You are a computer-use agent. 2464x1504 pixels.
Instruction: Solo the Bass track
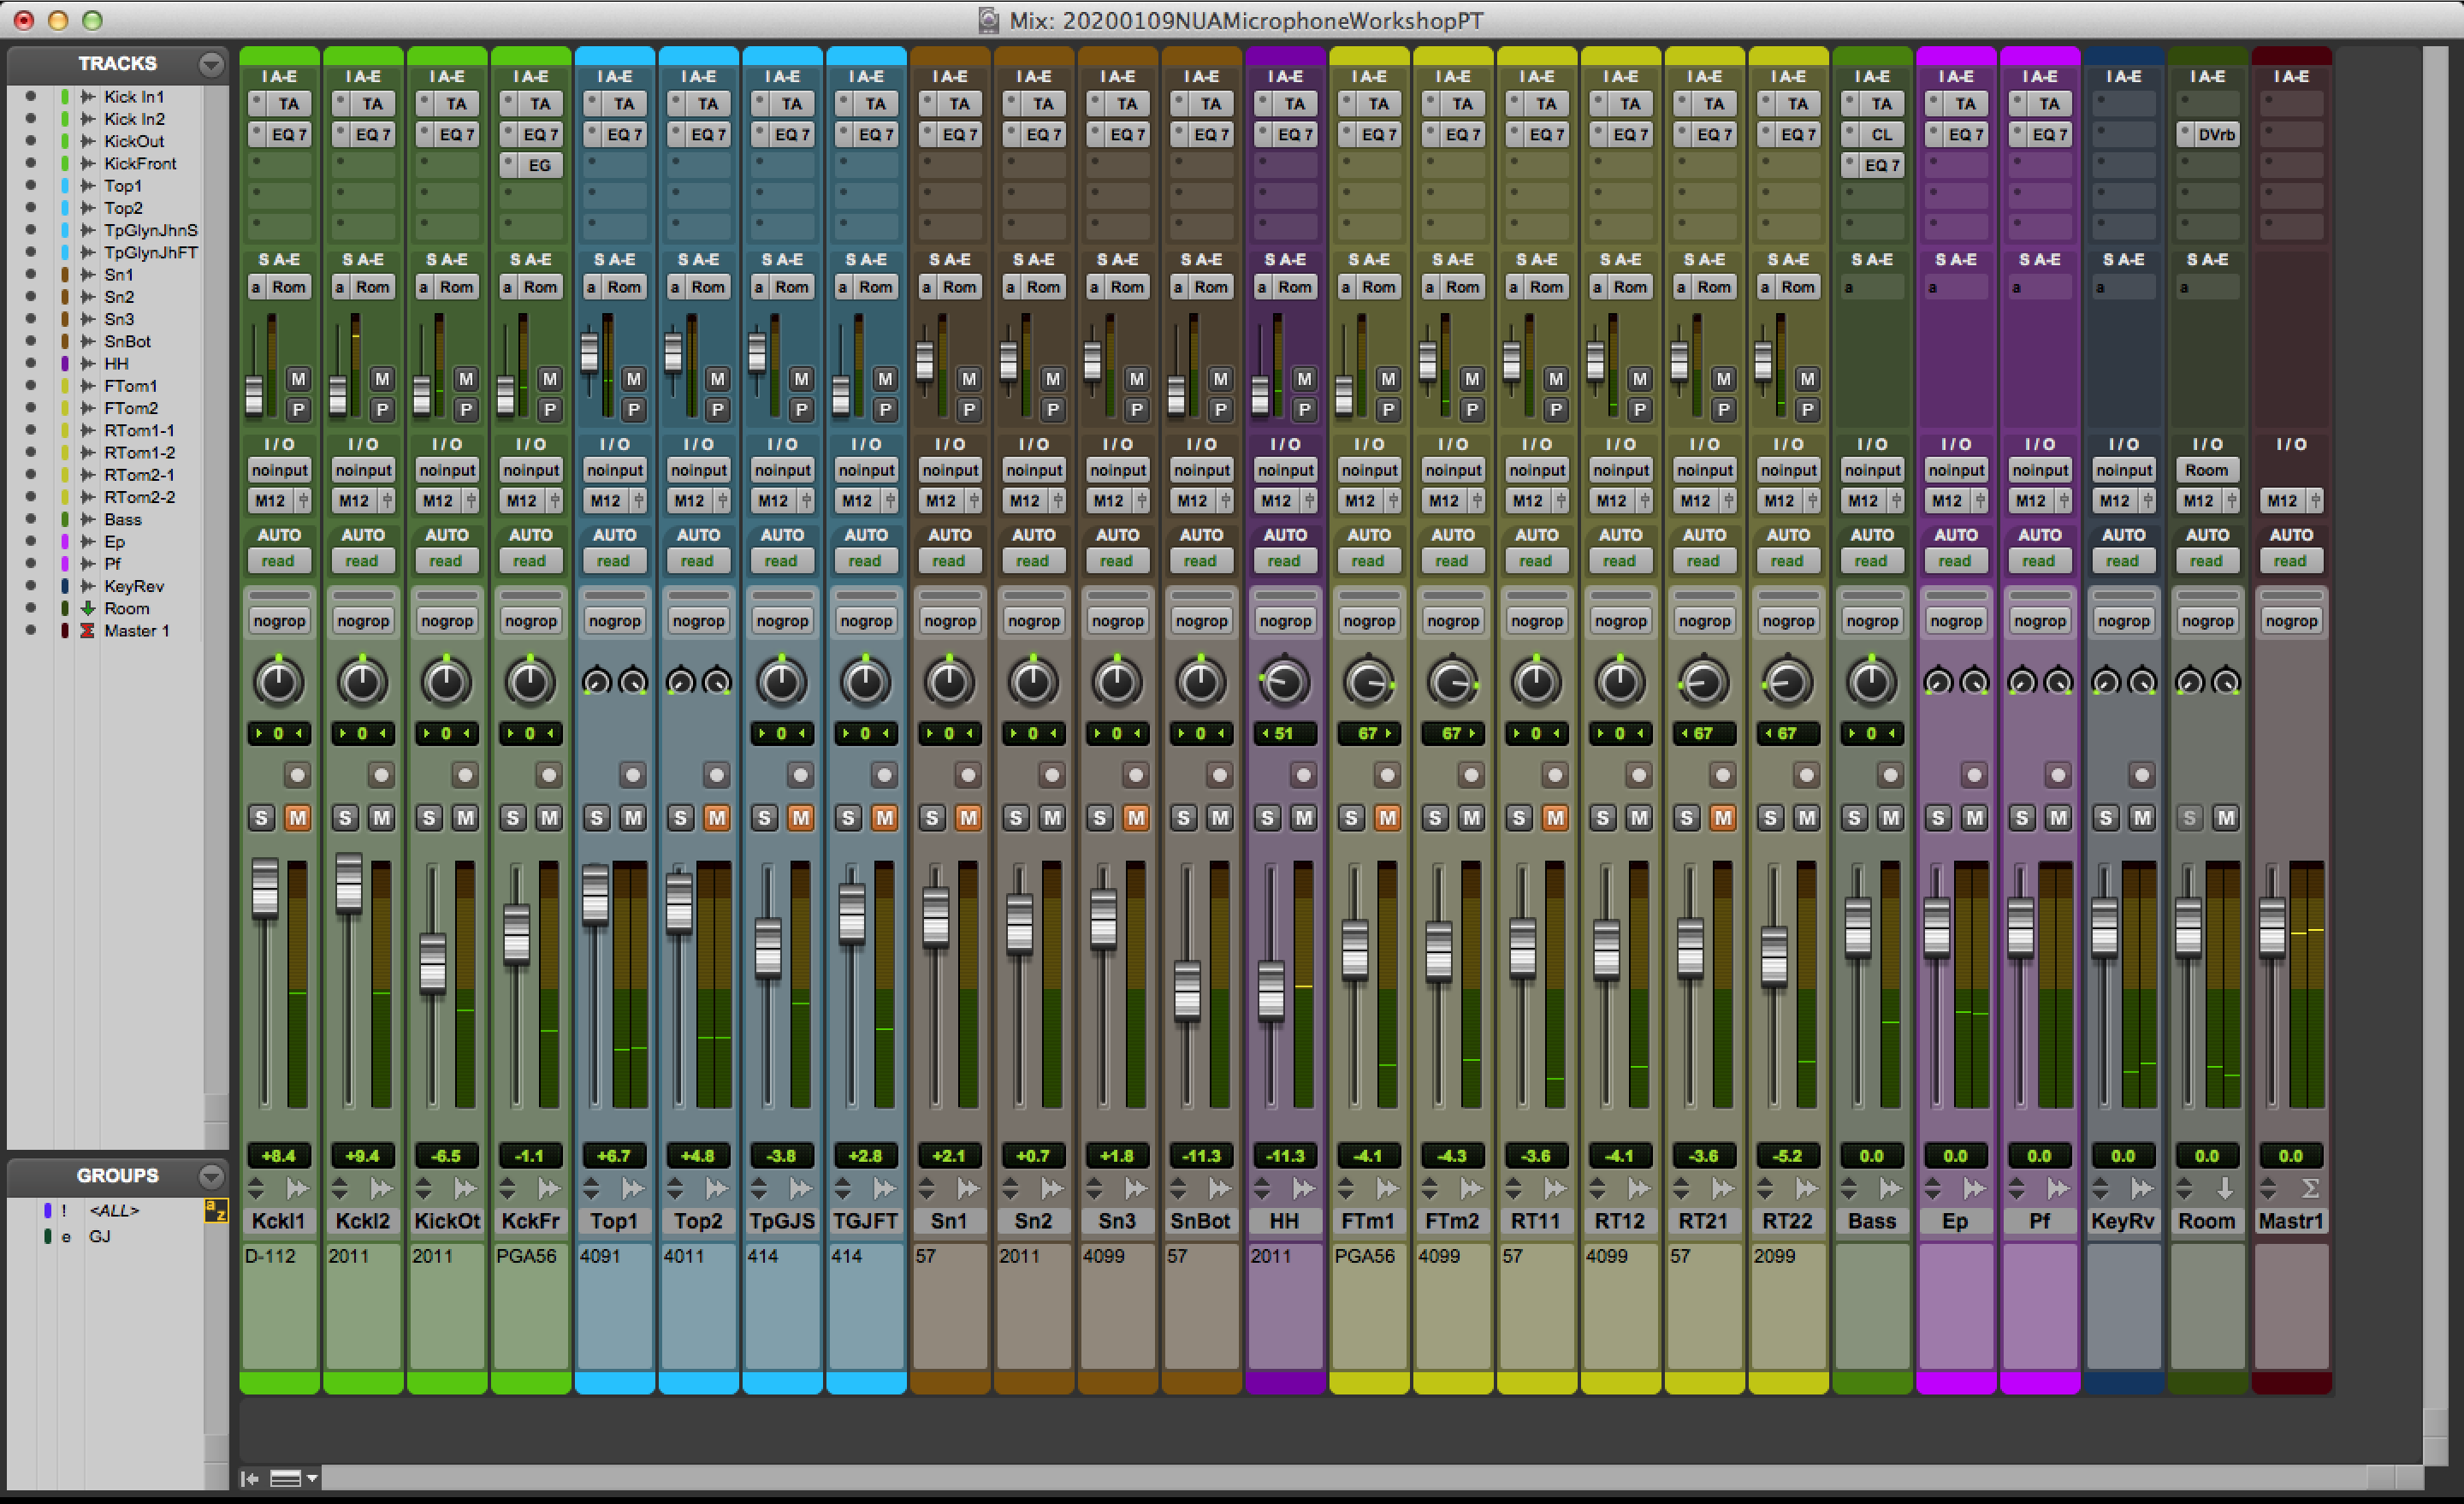(x=1854, y=818)
